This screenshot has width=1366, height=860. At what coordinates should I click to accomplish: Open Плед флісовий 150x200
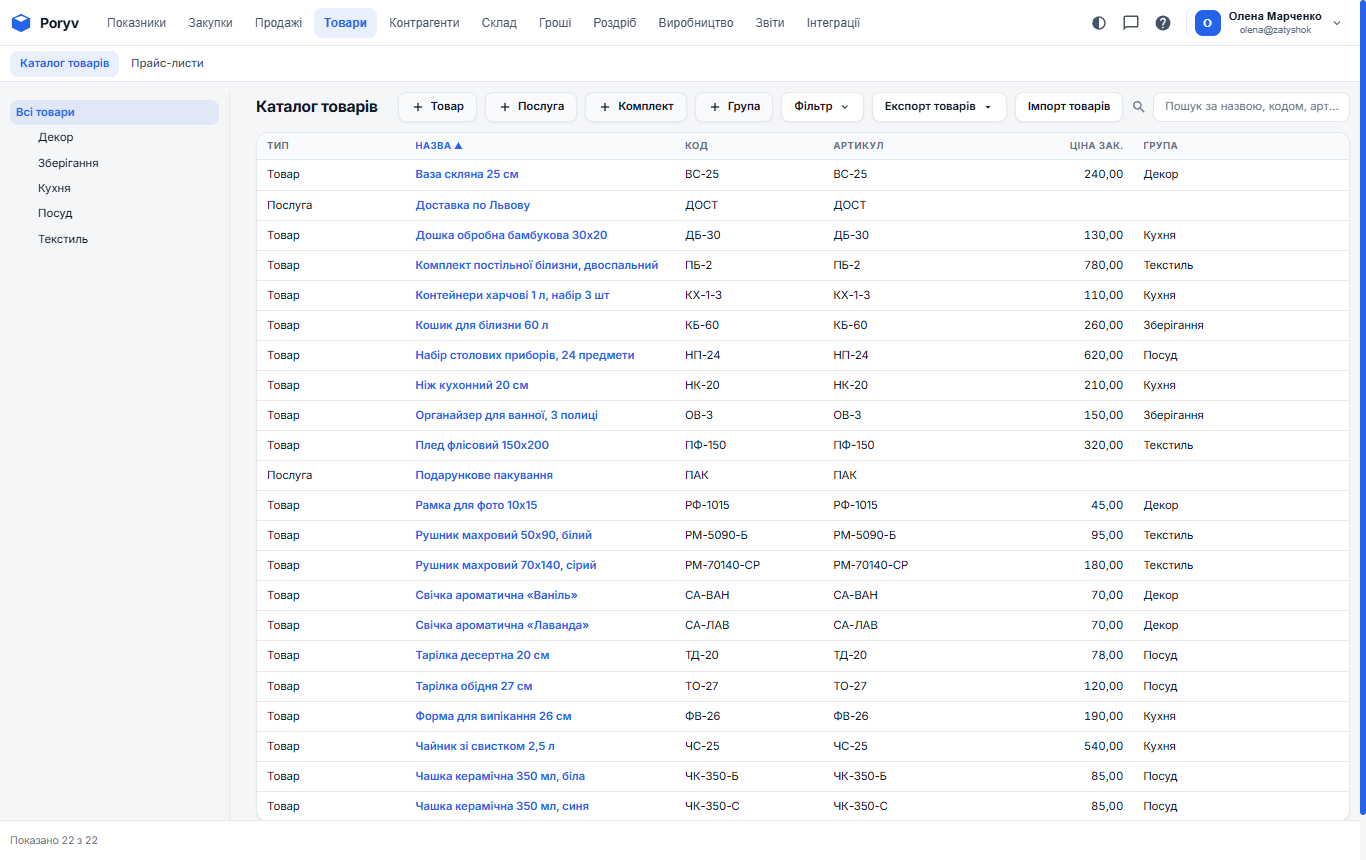point(482,445)
